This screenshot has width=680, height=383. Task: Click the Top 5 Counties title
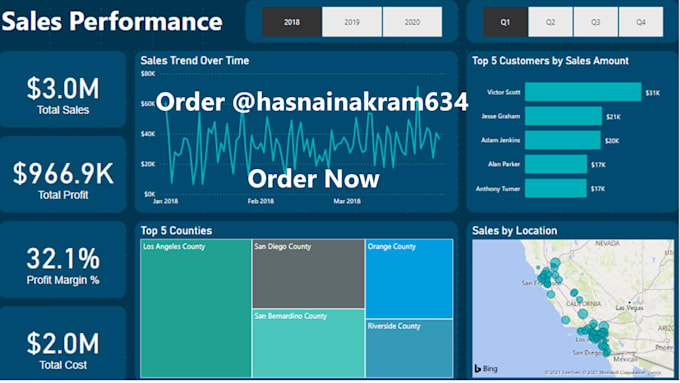176,231
